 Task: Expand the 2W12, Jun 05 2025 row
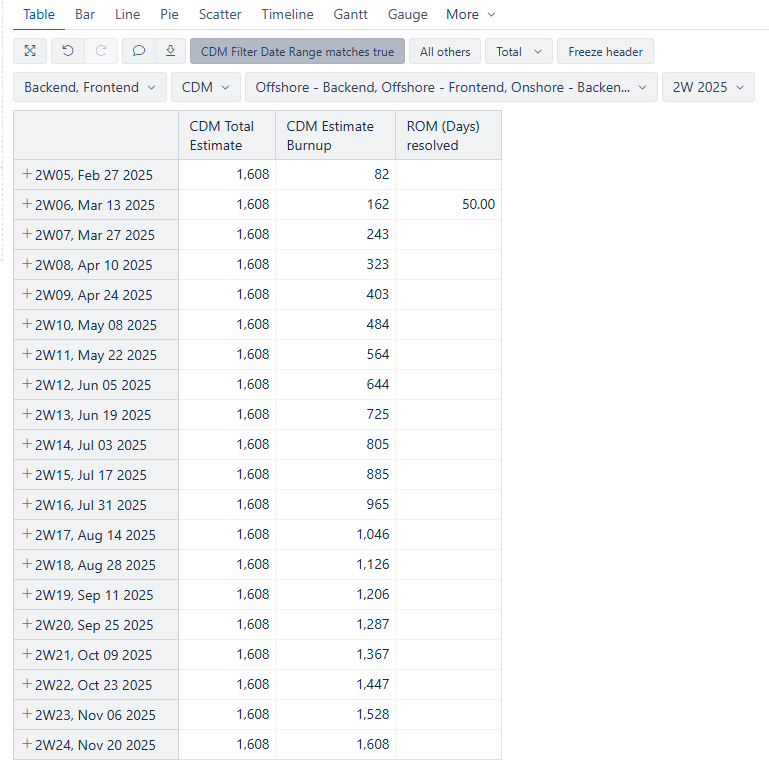tap(27, 384)
